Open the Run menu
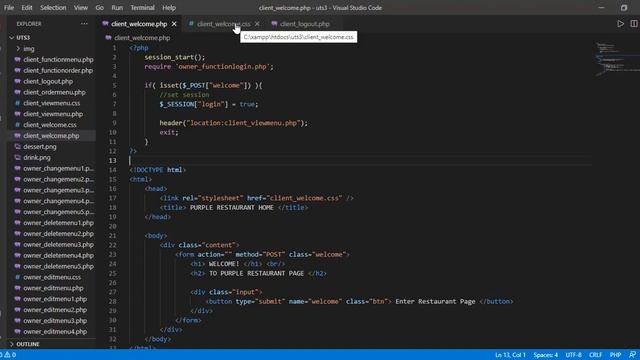Screen dimensions: 640x360 (117, 8)
